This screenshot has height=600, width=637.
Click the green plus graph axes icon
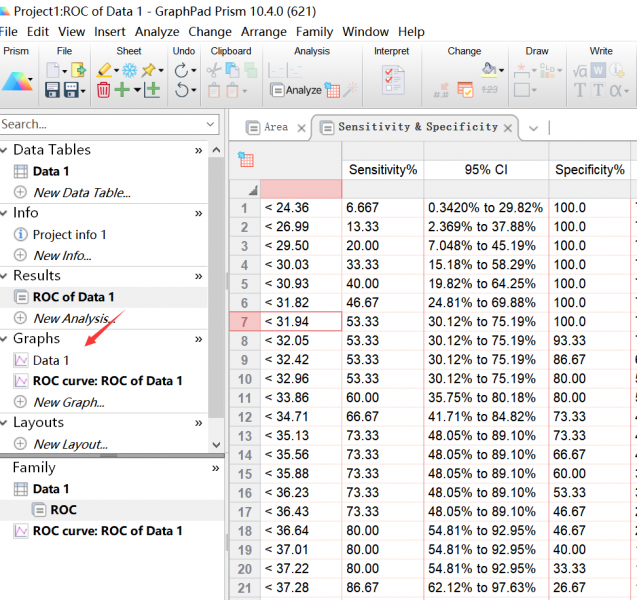[x=152, y=89]
